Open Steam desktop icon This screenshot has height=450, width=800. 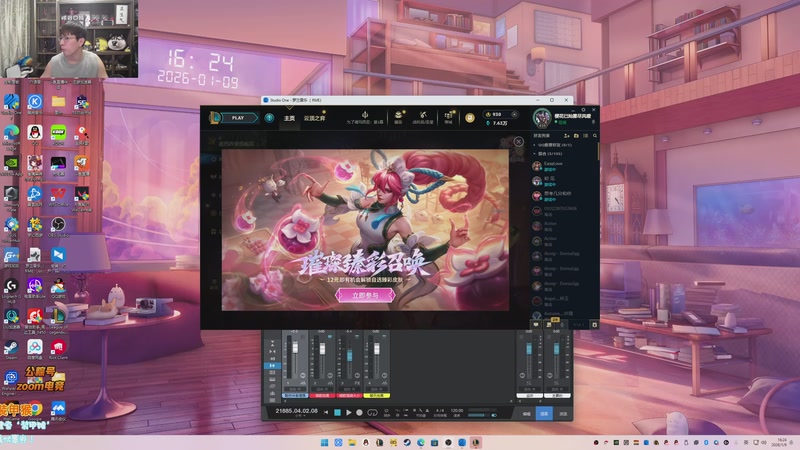coord(11,349)
